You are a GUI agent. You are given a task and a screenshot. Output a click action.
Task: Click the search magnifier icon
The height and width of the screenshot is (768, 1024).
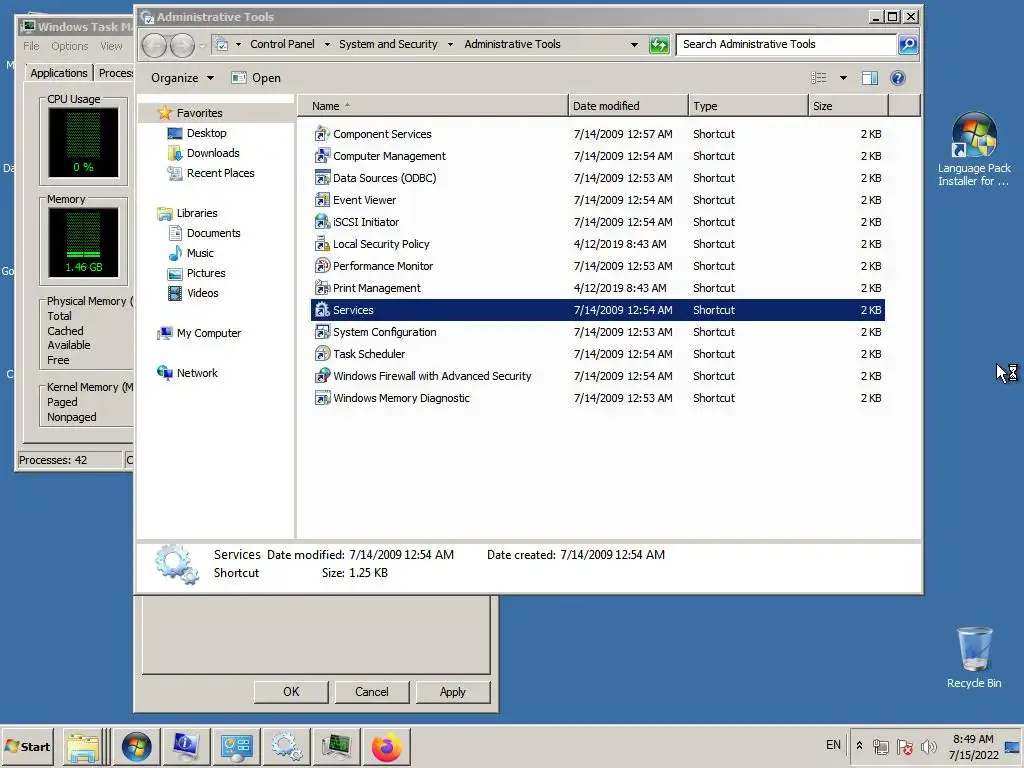pyautogui.click(x=908, y=44)
